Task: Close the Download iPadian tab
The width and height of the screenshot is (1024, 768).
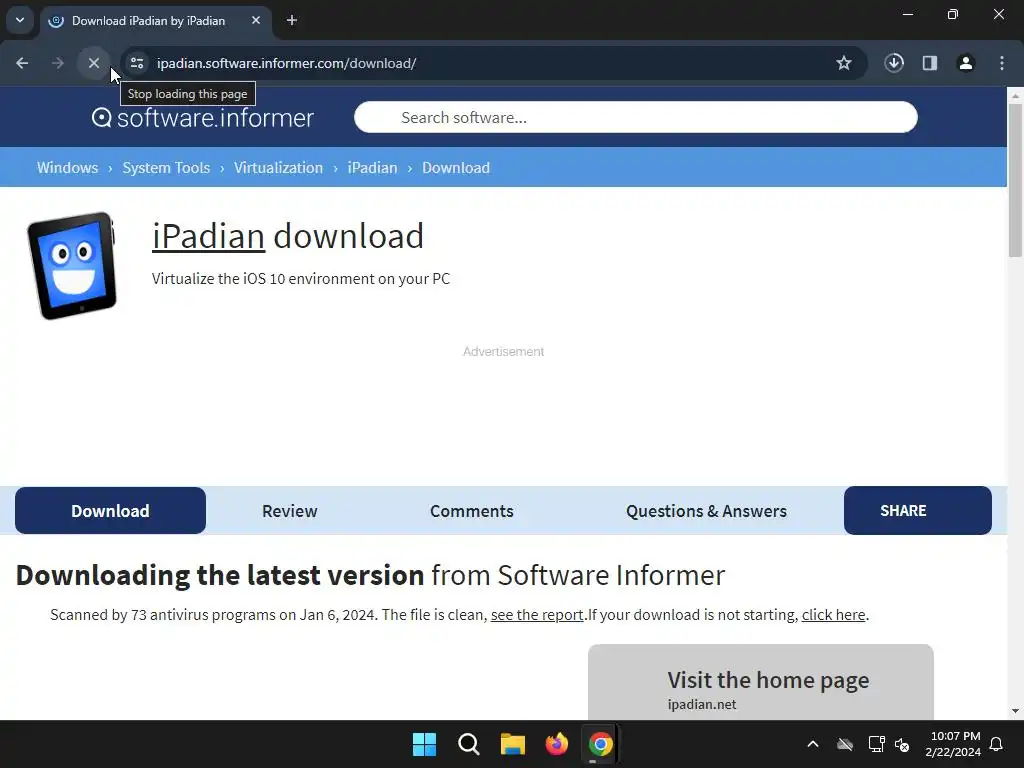Action: pos(256,20)
